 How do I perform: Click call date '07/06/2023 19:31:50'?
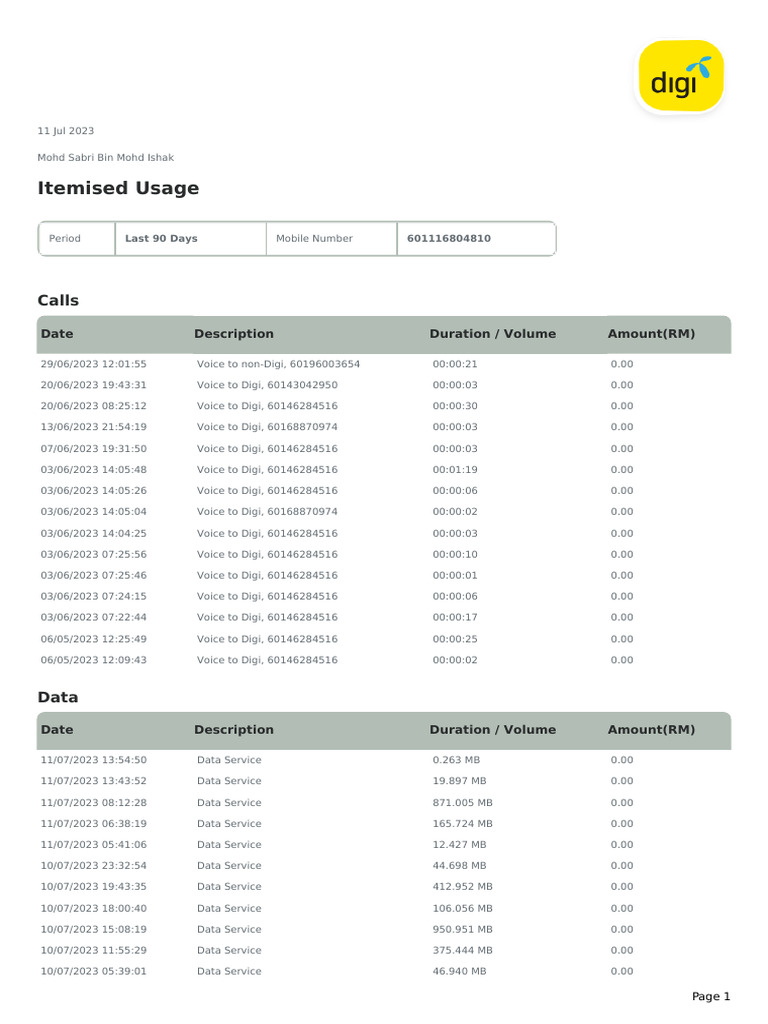pyautogui.click(x=93, y=449)
